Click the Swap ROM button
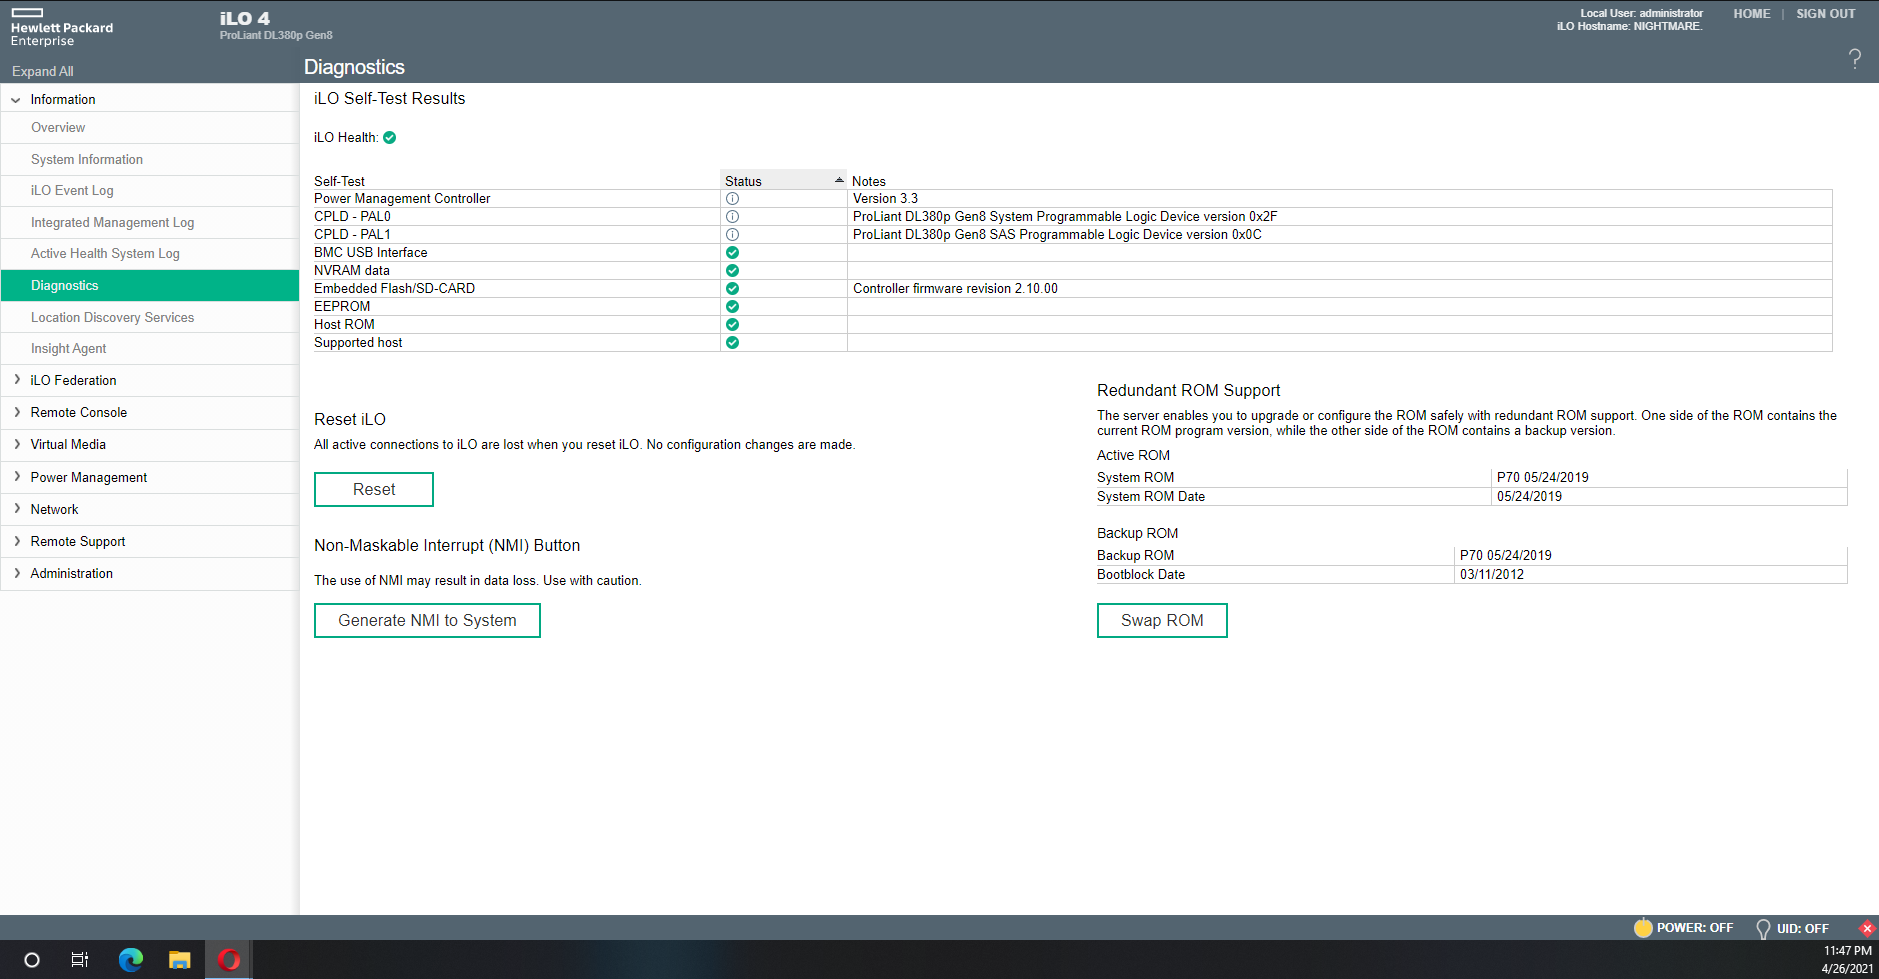 [1162, 620]
